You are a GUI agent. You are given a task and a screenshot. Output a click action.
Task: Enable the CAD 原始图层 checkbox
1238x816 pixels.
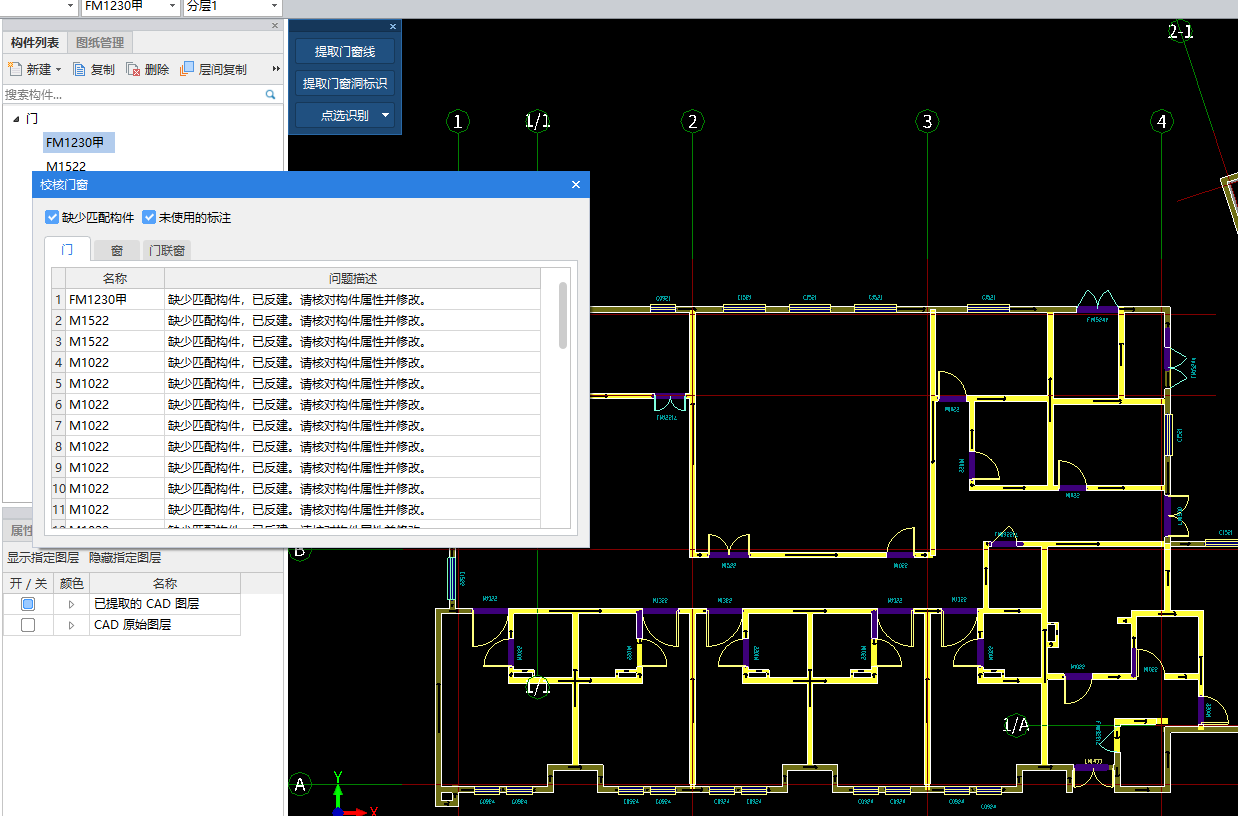click(x=28, y=625)
